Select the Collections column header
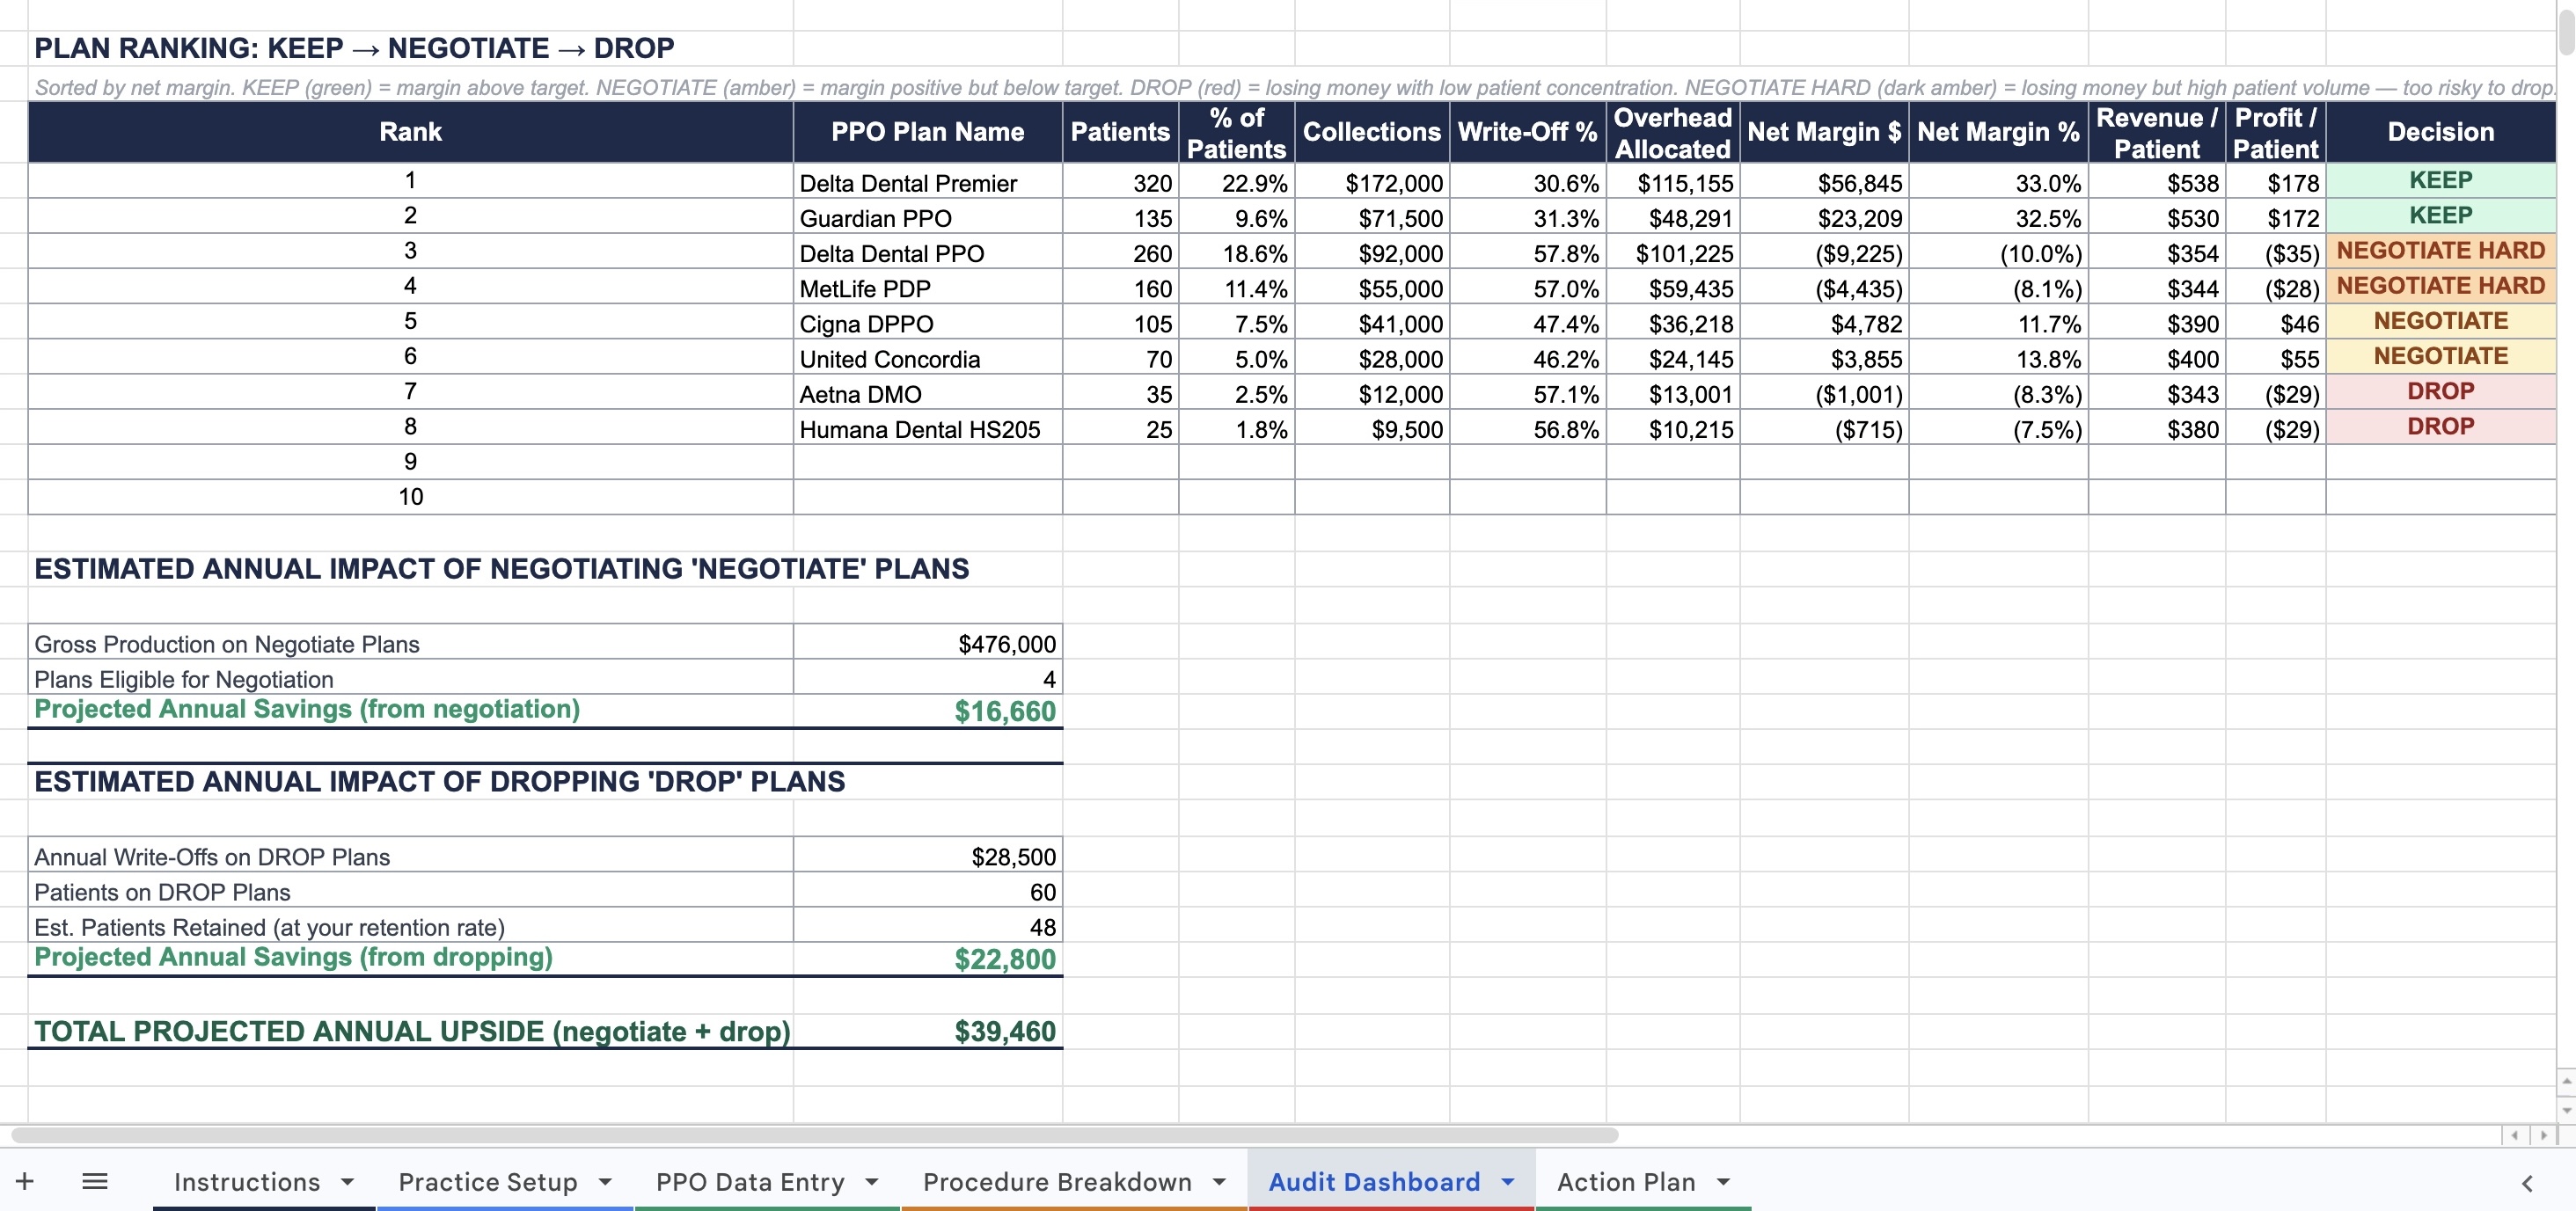The image size is (2576, 1211). [1372, 132]
